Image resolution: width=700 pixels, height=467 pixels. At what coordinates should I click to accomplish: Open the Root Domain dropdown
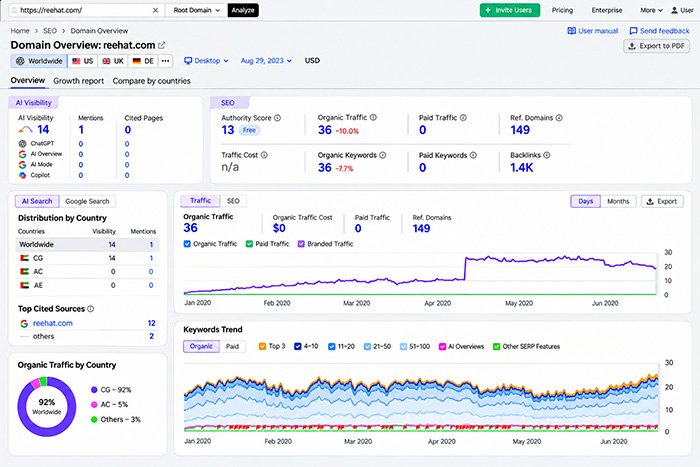point(196,10)
